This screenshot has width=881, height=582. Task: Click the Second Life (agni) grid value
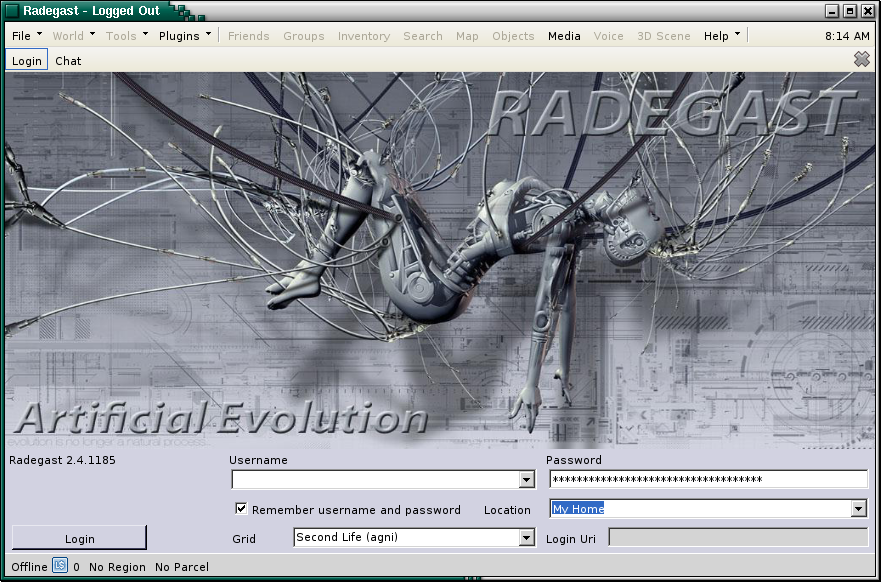click(x=347, y=537)
